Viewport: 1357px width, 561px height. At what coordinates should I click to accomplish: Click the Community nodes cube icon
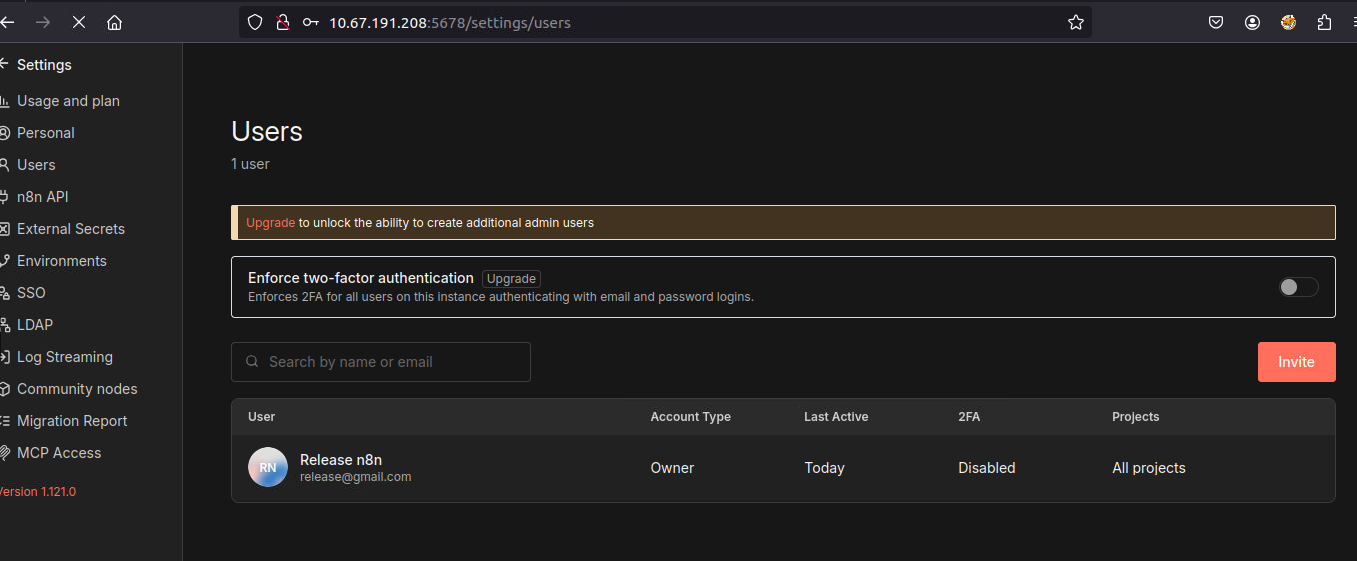[x=4, y=389]
